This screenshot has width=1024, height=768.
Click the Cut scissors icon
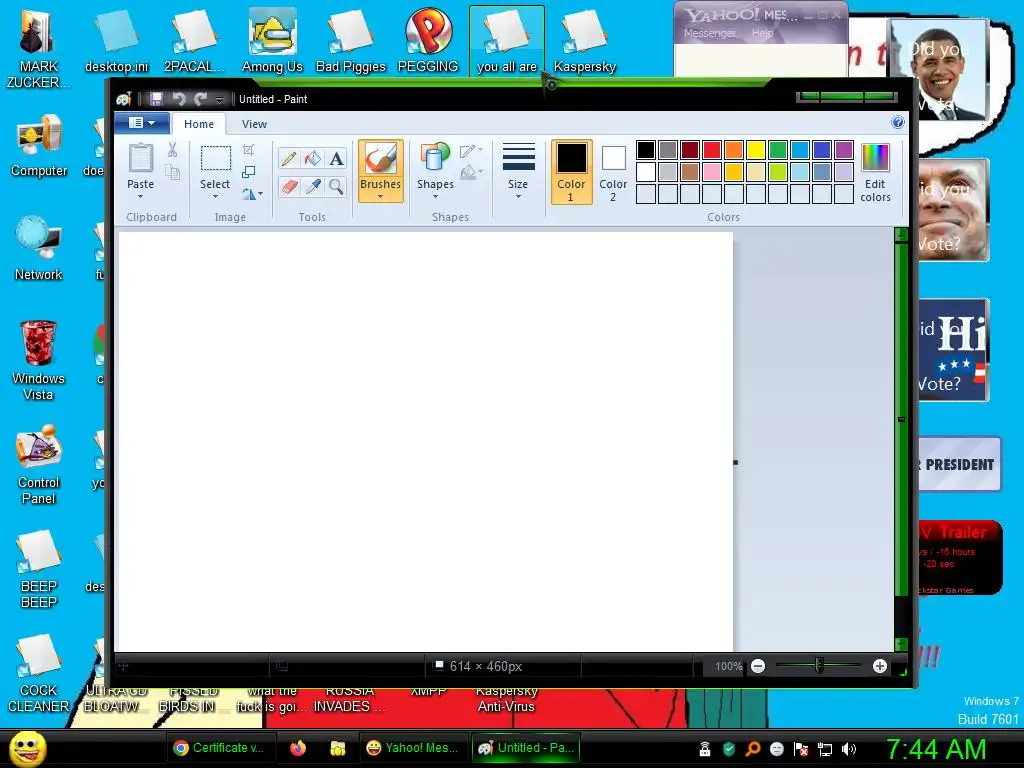pos(172,150)
